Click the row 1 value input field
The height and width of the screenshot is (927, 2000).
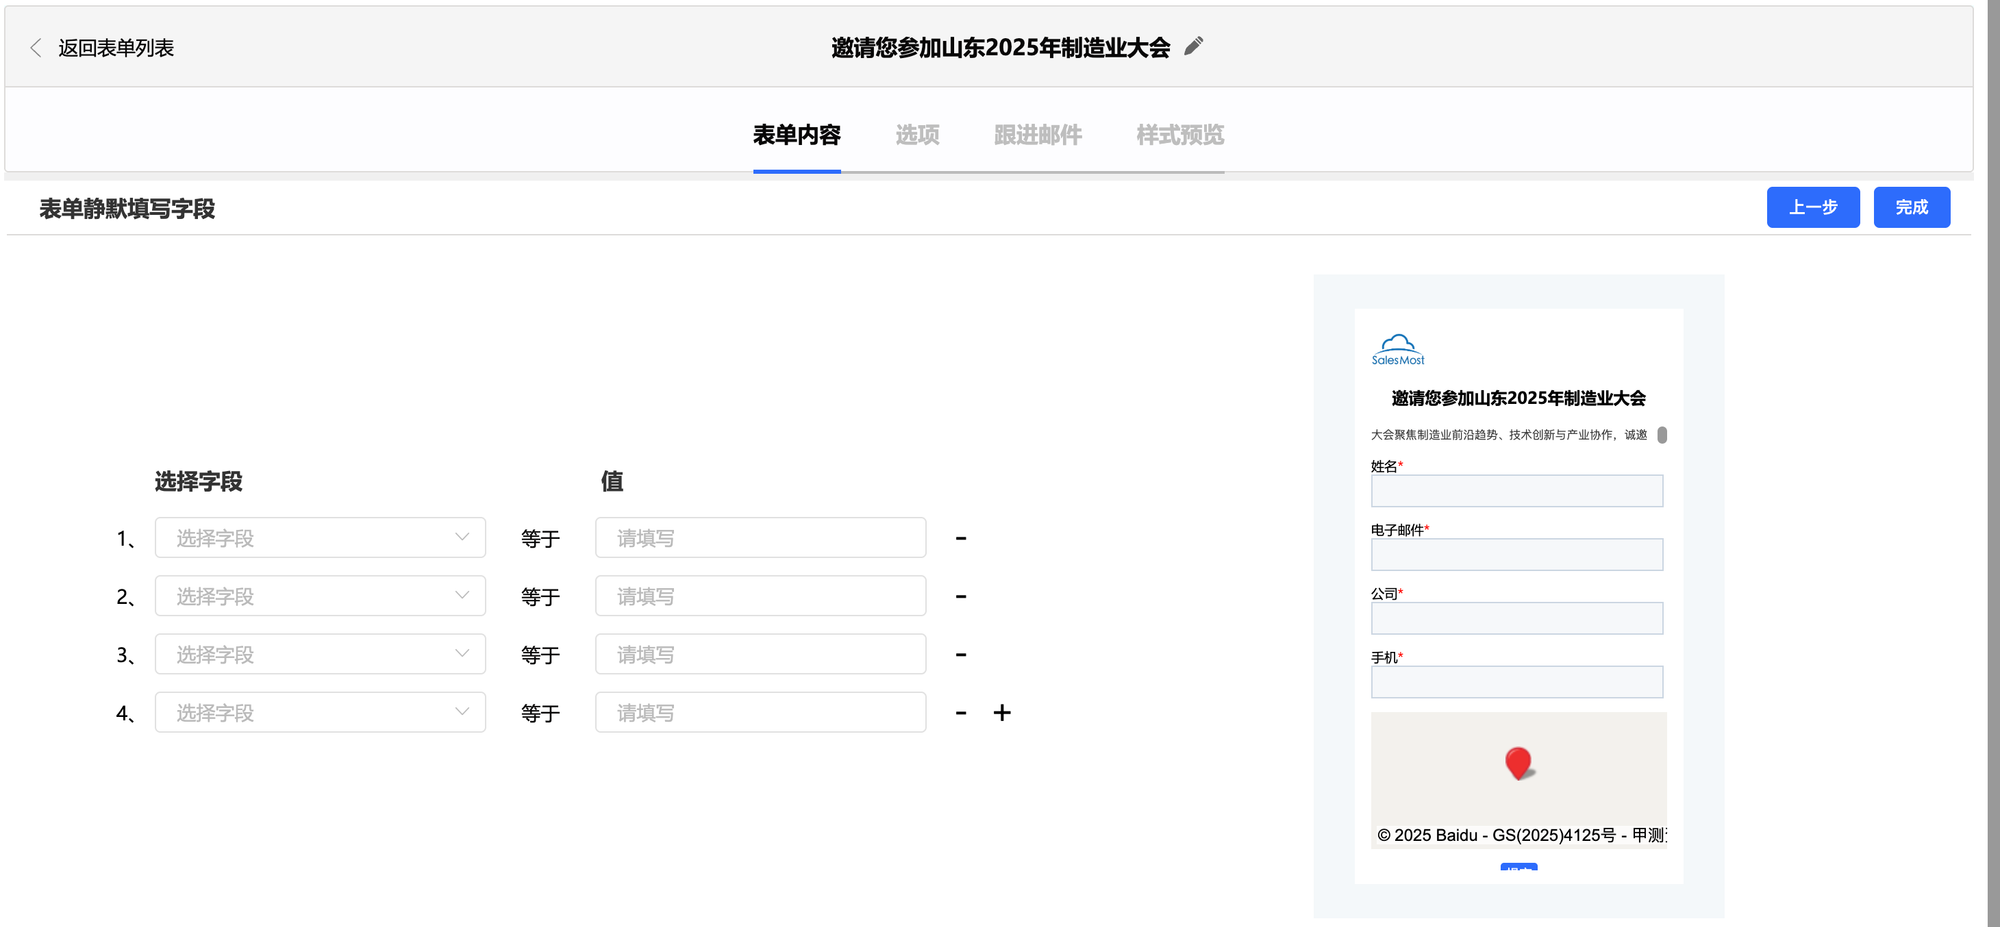point(760,538)
